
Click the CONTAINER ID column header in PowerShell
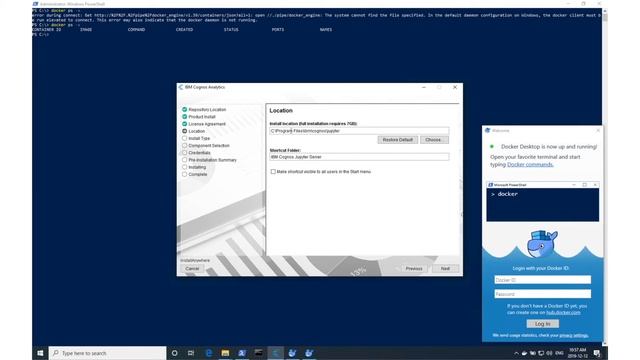click(x=47, y=30)
